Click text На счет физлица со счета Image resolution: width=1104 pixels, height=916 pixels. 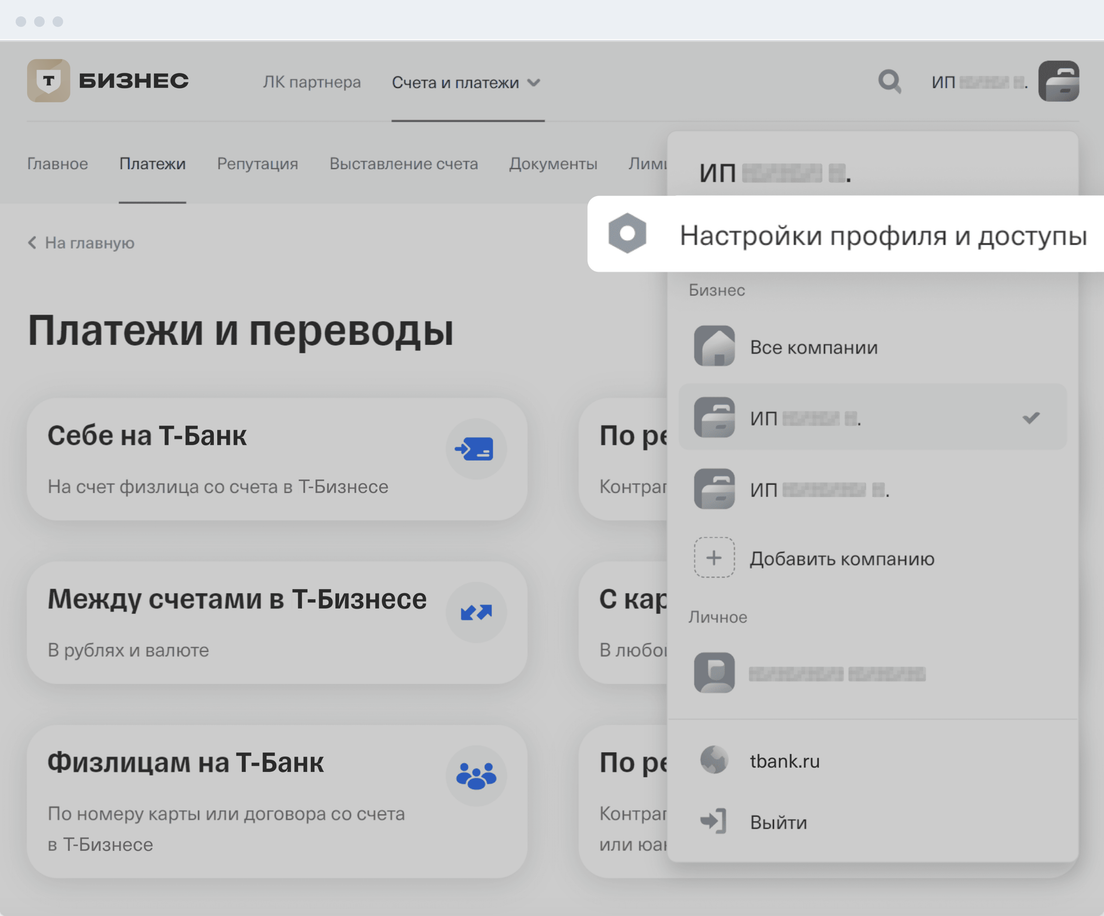(x=218, y=487)
